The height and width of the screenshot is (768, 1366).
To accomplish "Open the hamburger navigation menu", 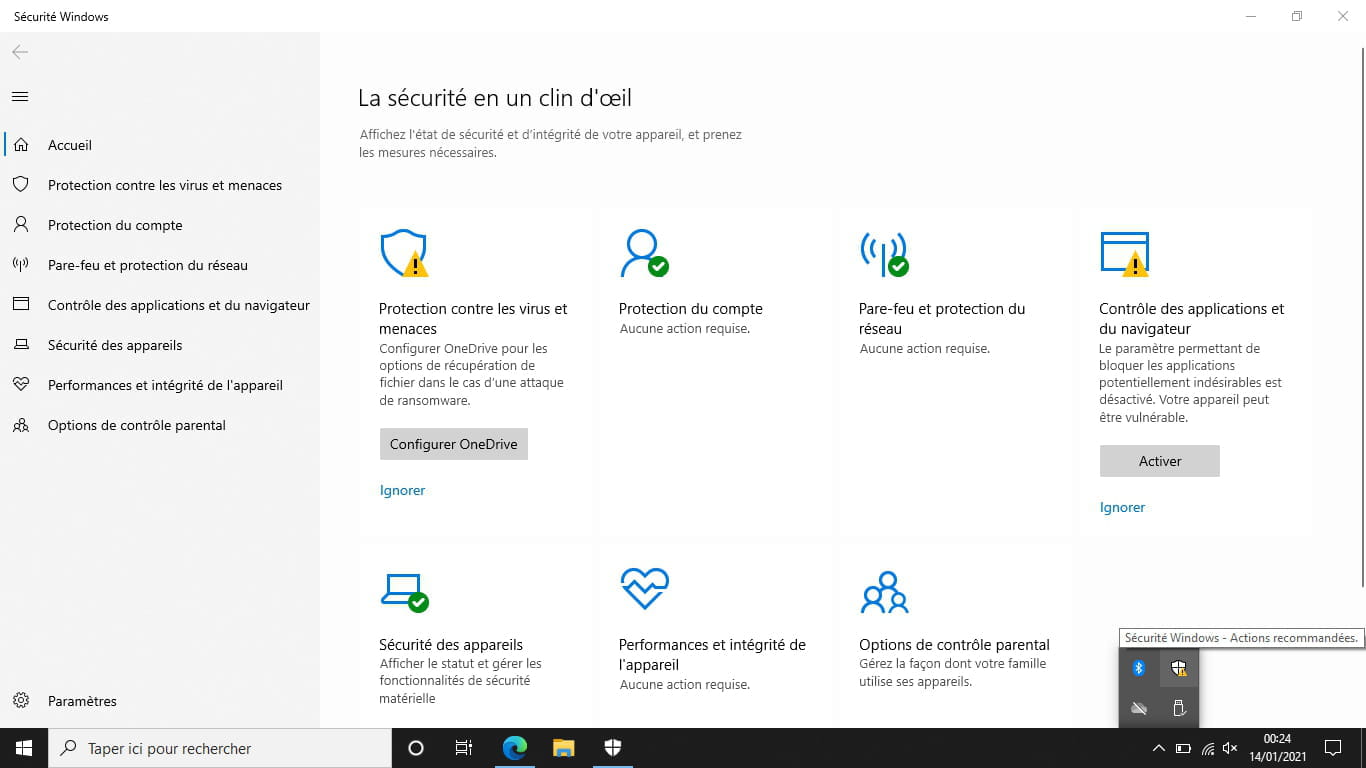I will [20, 97].
